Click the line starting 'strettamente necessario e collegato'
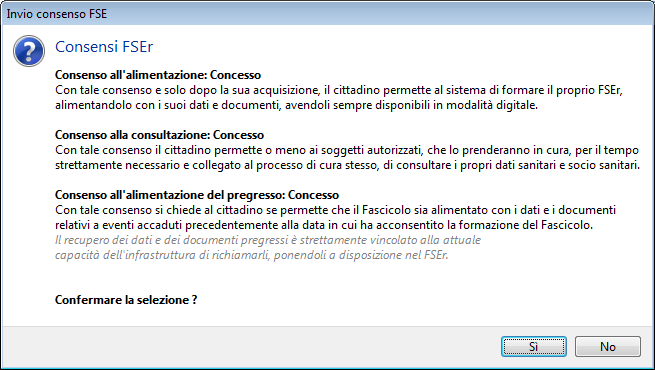Image resolution: width=655 pixels, height=370 pixels. pos(347,165)
